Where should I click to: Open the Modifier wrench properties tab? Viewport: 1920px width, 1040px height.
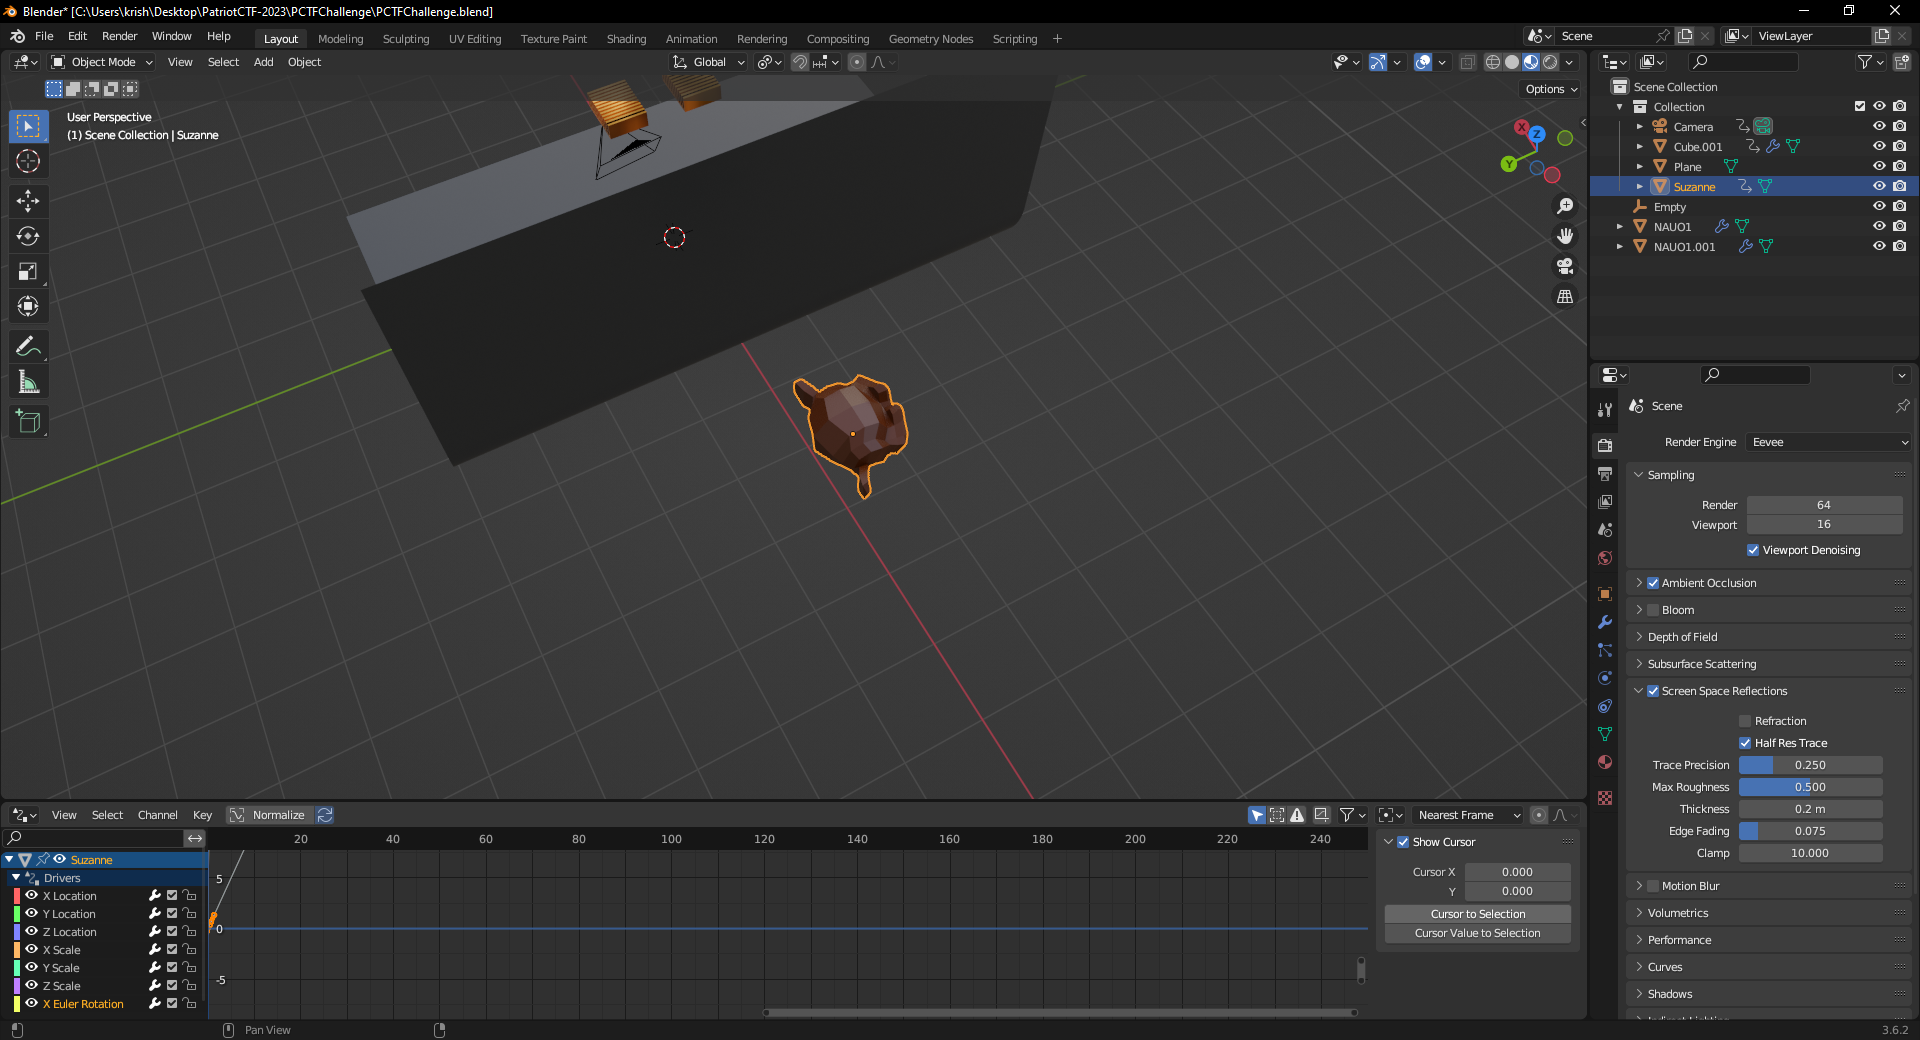pos(1605,622)
